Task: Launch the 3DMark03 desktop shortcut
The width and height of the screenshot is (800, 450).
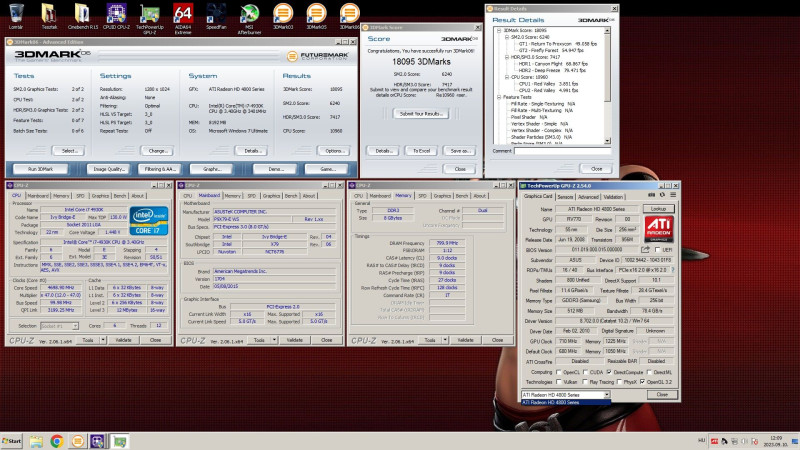Action: coord(283,16)
